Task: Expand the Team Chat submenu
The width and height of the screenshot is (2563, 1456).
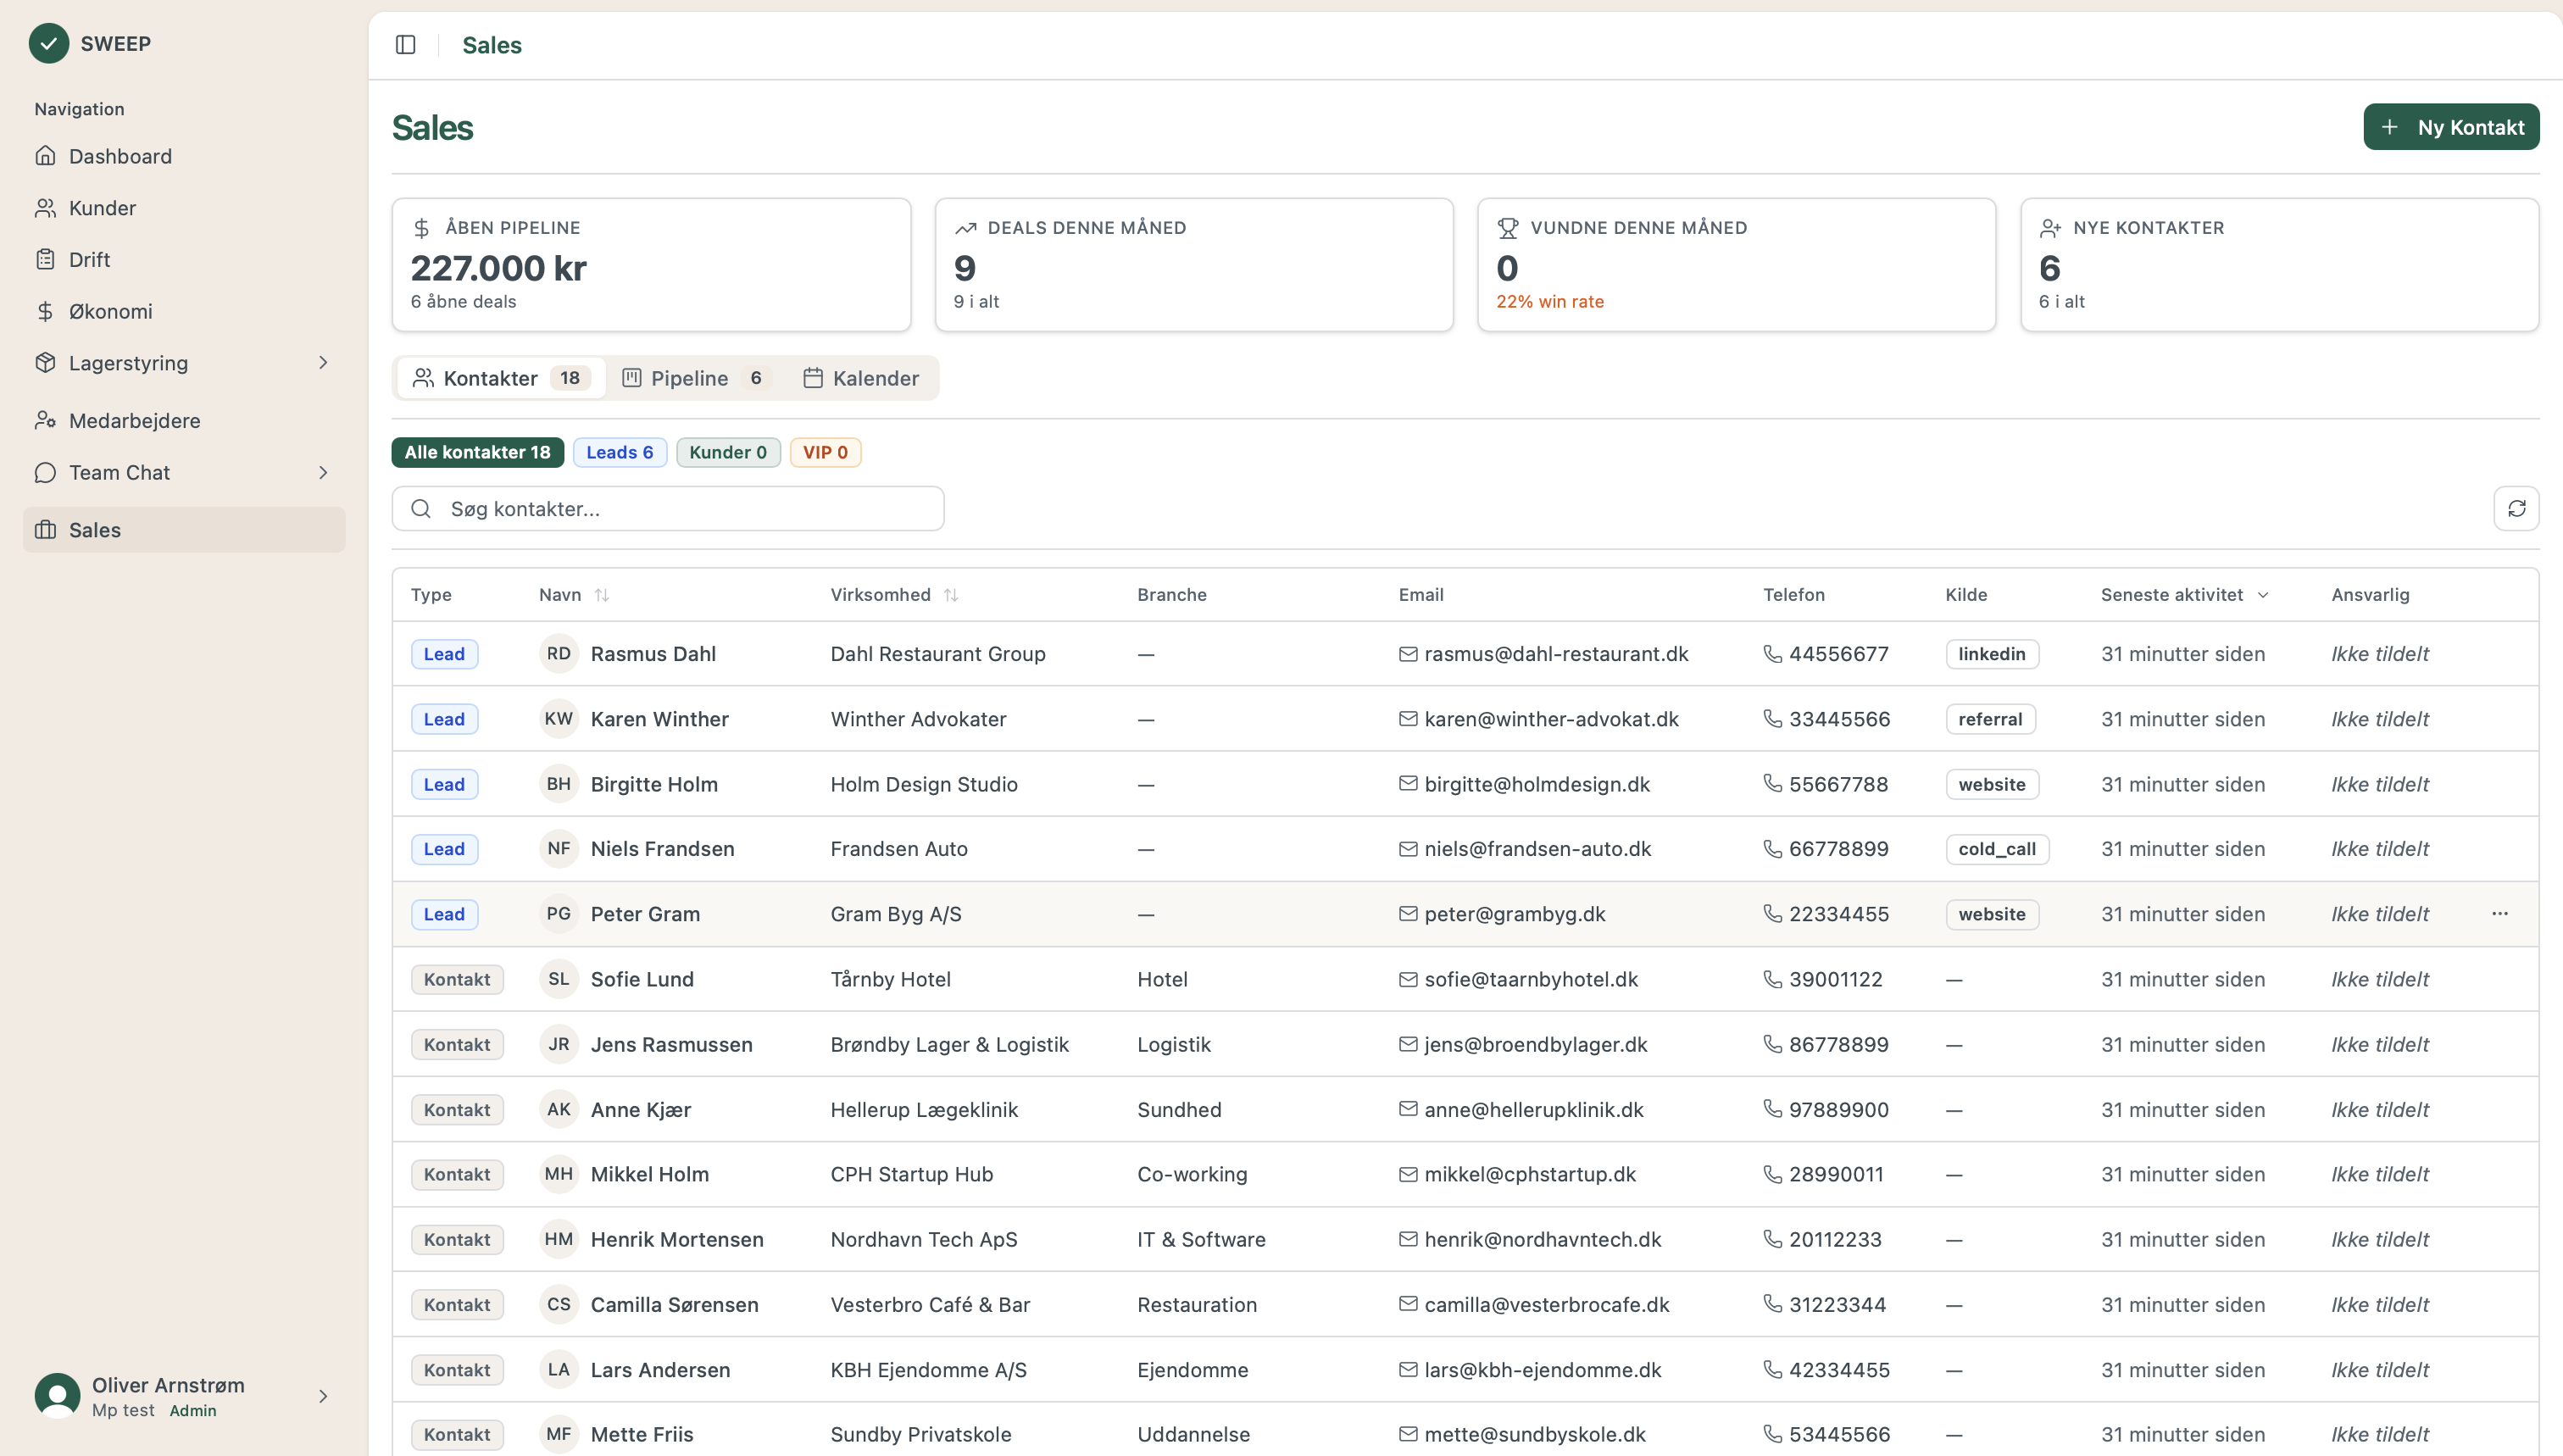Action: pyautogui.click(x=322, y=472)
